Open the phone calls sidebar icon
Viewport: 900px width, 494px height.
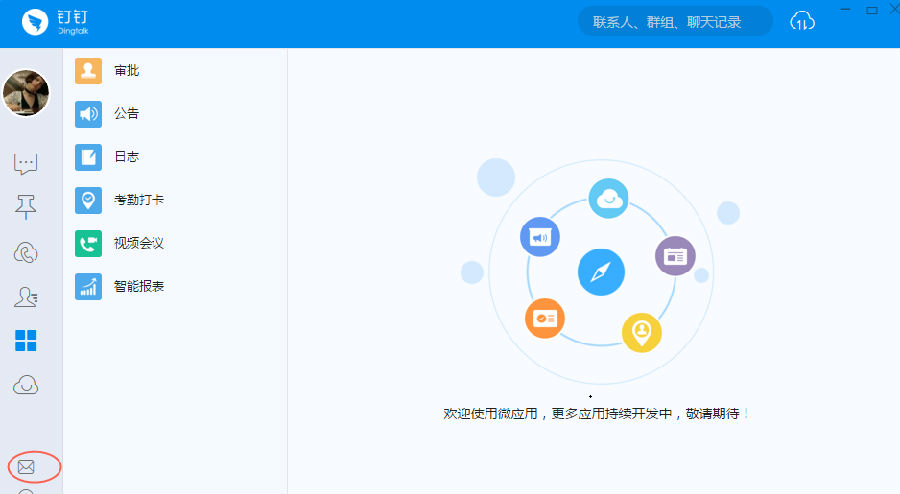tap(25, 252)
